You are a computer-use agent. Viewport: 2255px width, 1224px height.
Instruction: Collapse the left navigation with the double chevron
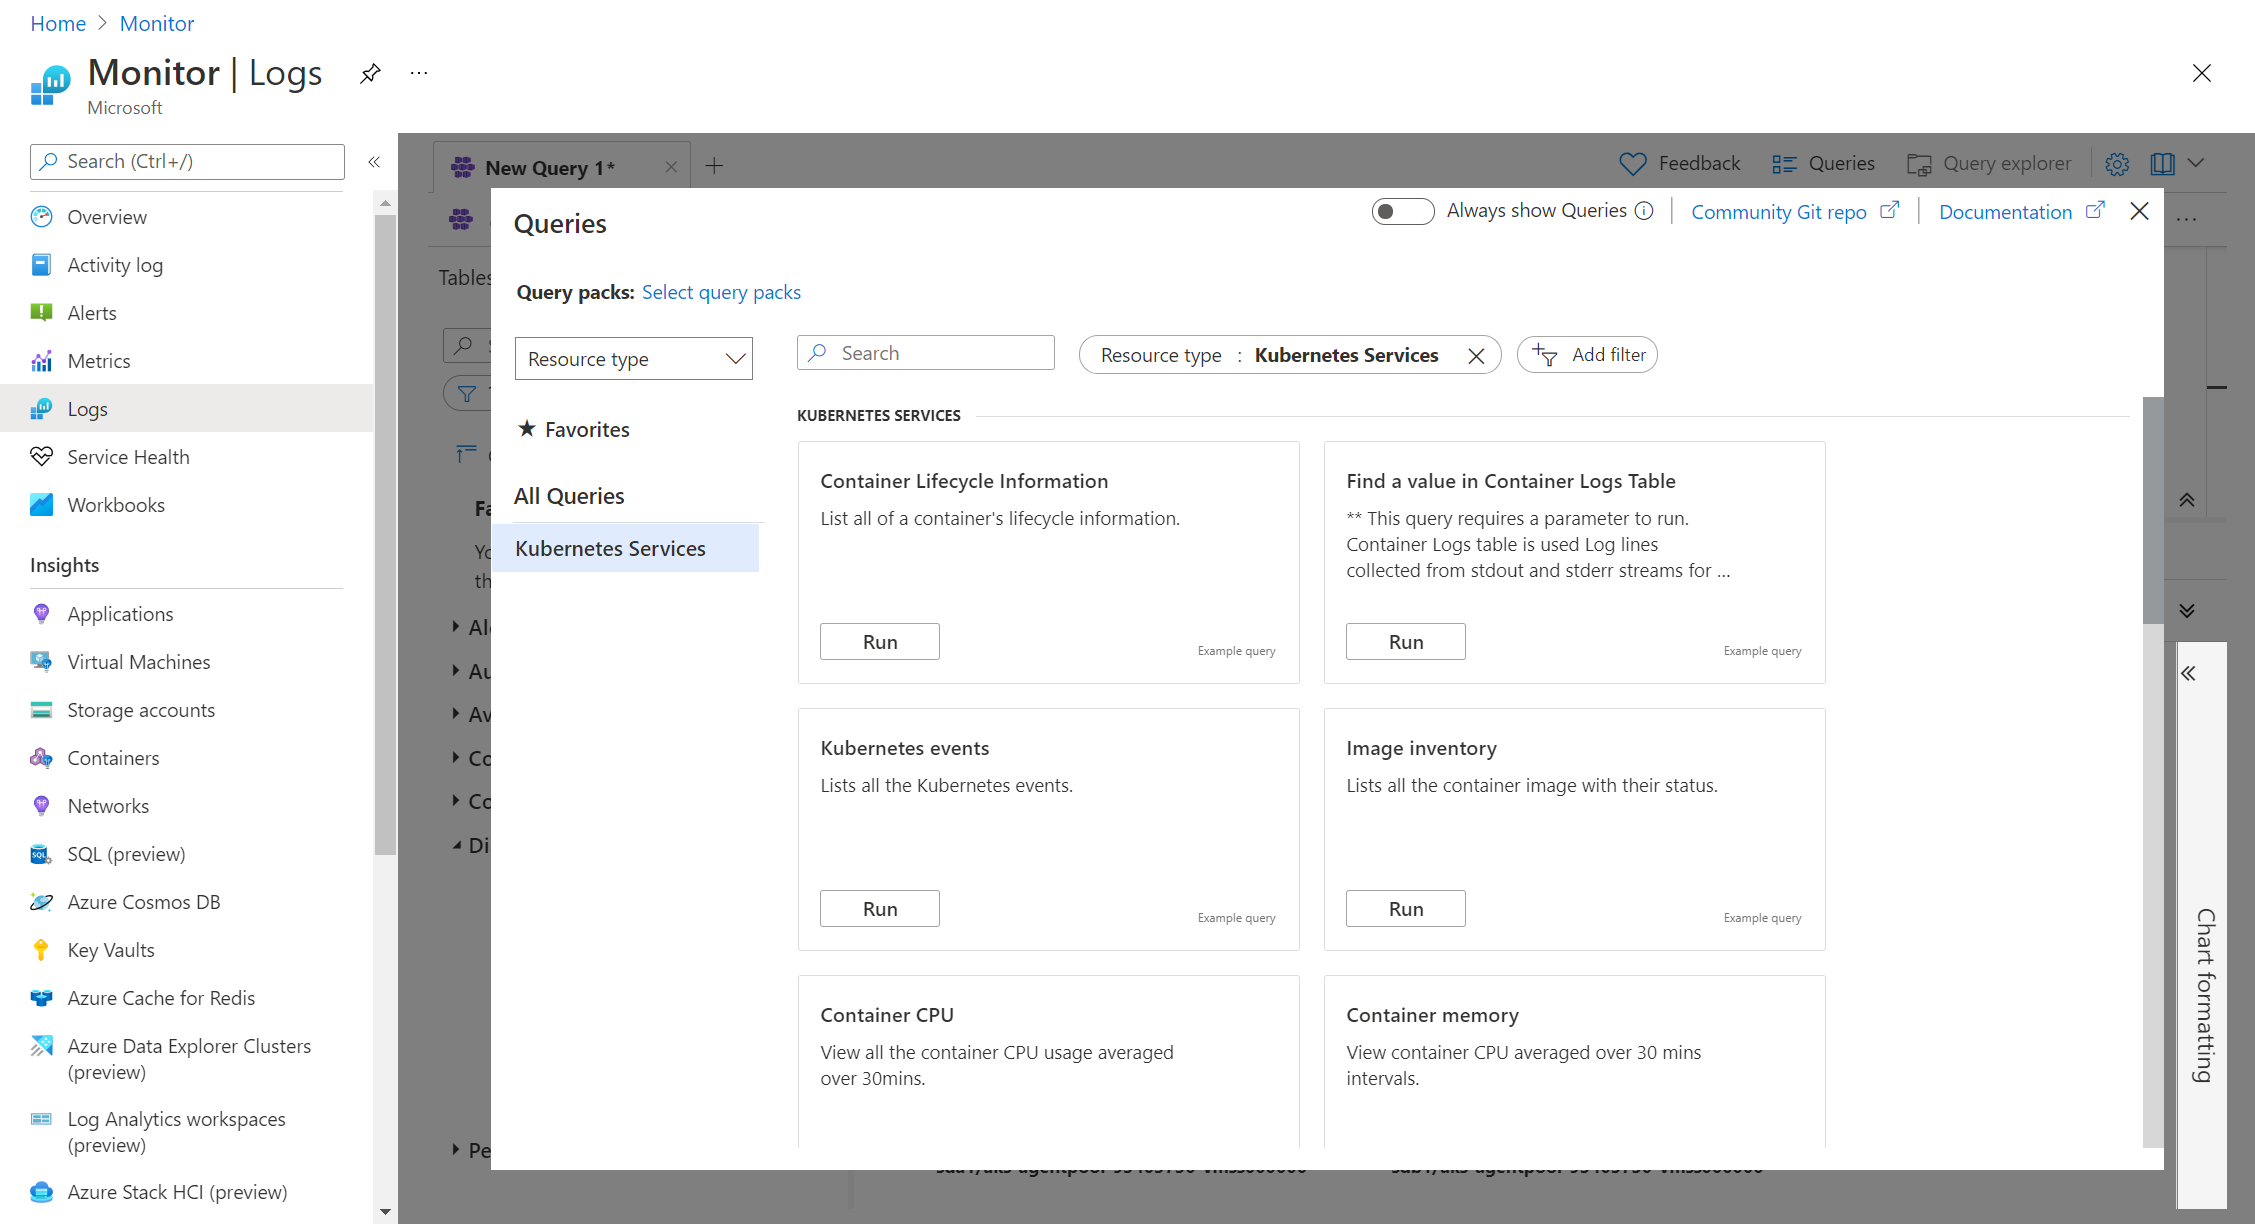coord(374,161)
